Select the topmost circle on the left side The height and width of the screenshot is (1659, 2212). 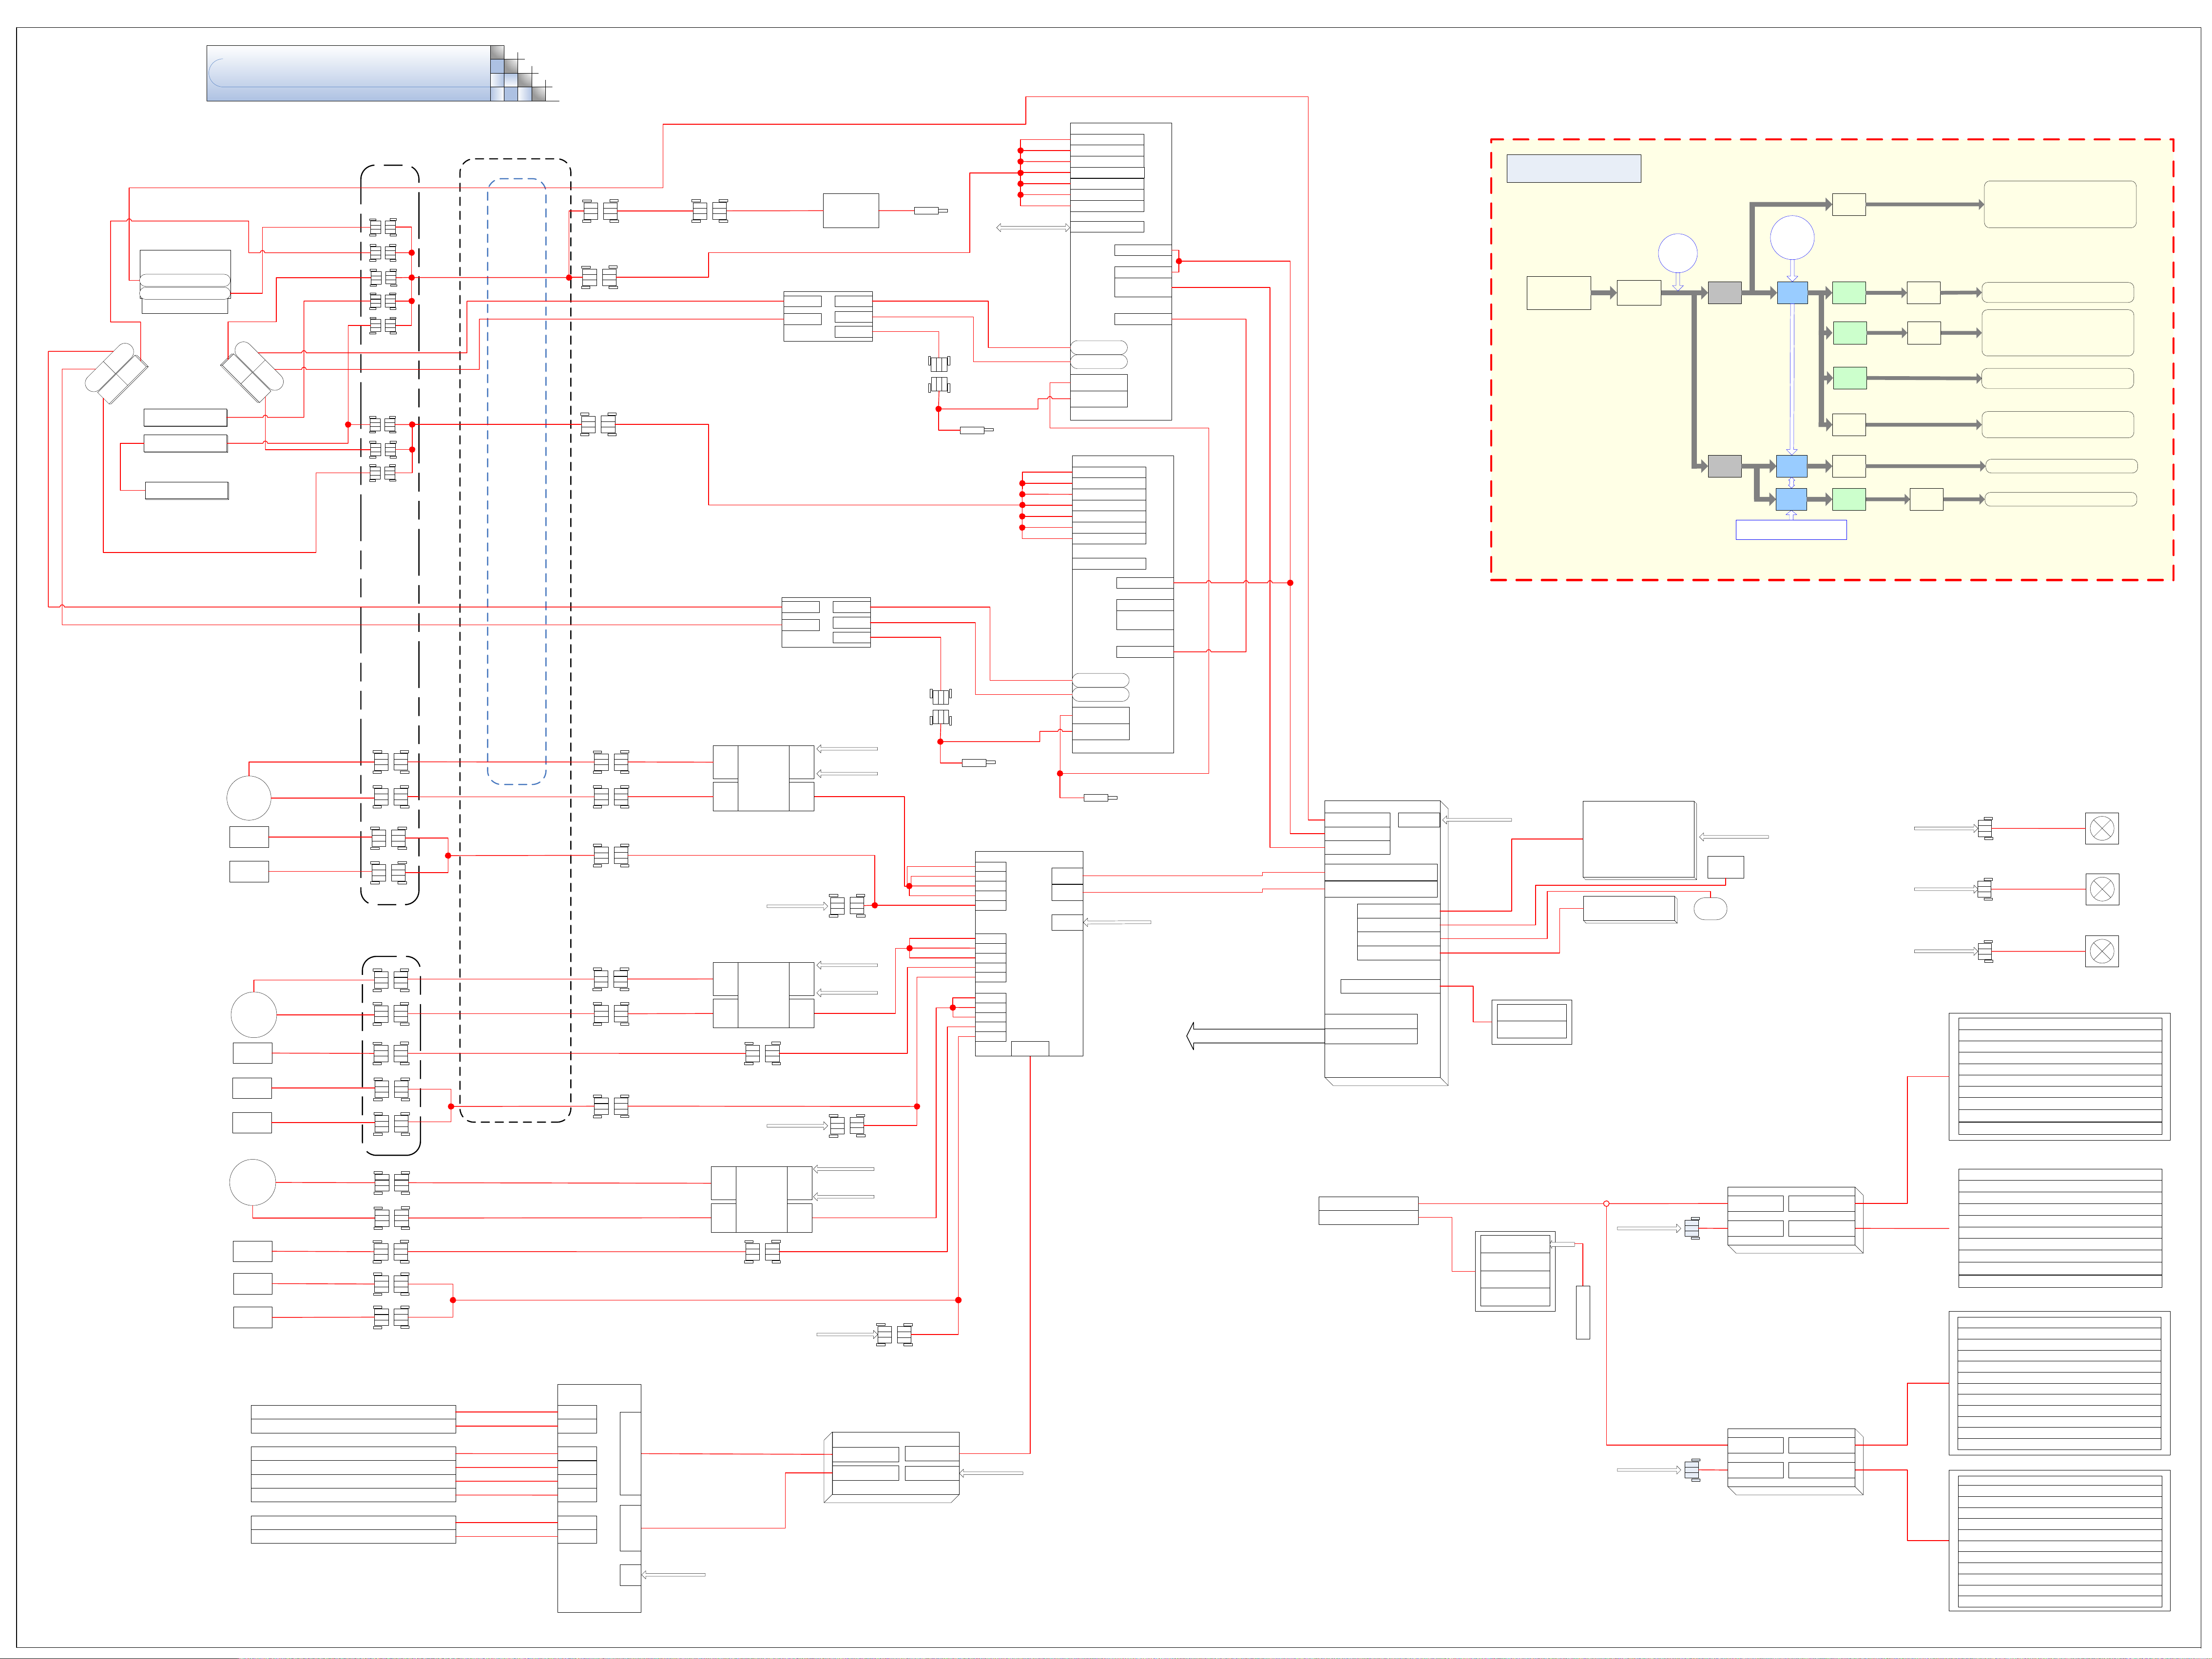pyautogui.click(x=249, y=798)
